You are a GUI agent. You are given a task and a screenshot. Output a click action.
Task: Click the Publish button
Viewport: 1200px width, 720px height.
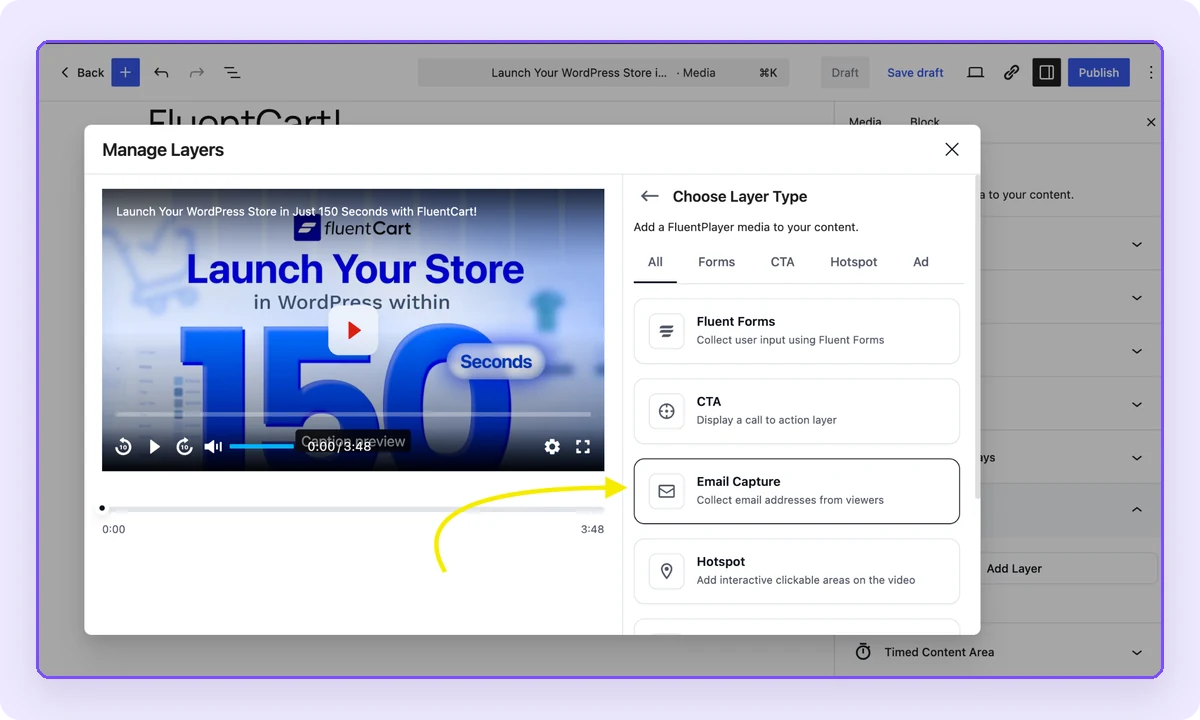pyautogui.click(x=1099, y=73)
